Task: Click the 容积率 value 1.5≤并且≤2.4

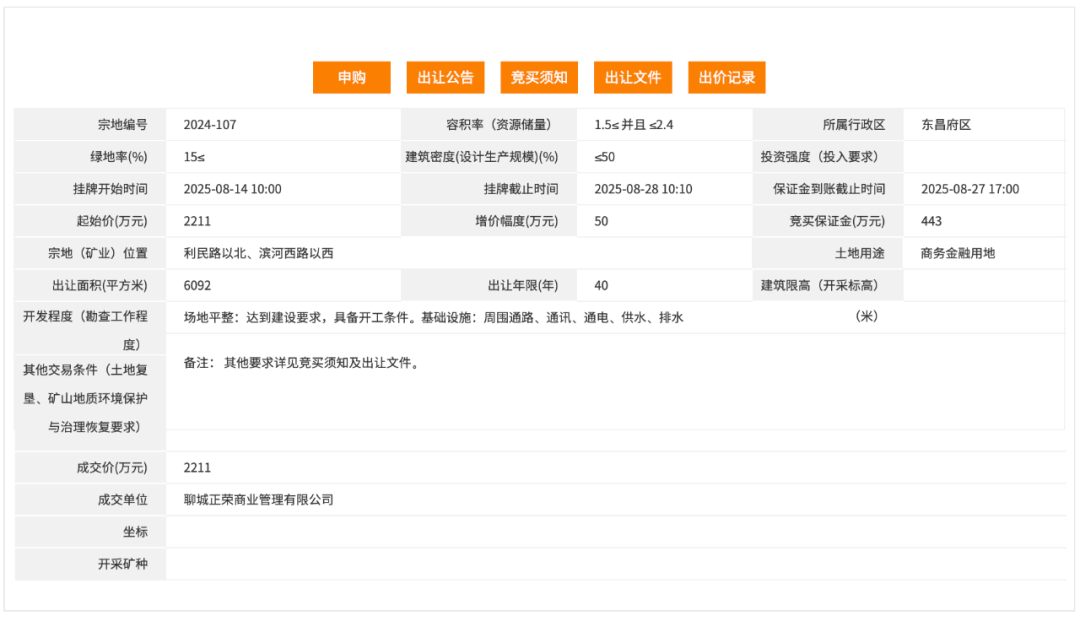Action: tap(630, 124)
